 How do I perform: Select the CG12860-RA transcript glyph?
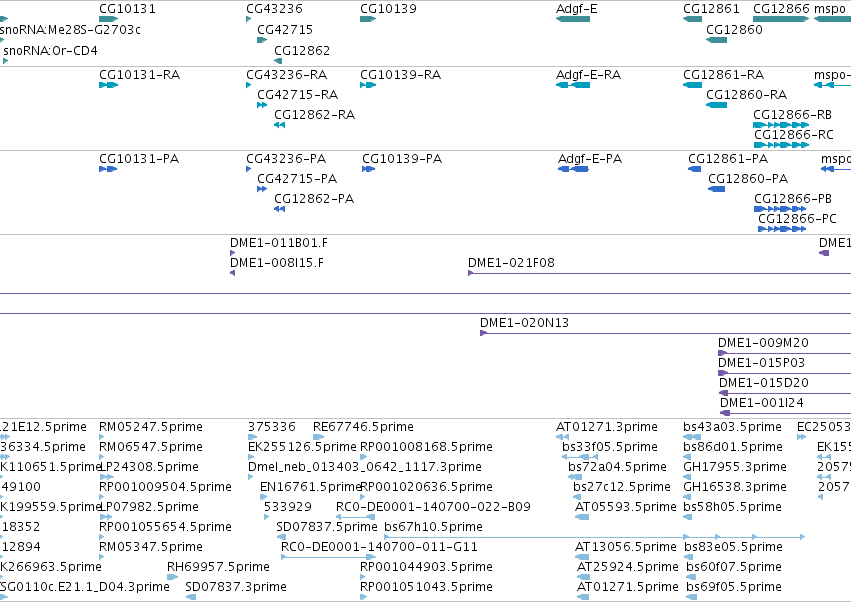716,105
